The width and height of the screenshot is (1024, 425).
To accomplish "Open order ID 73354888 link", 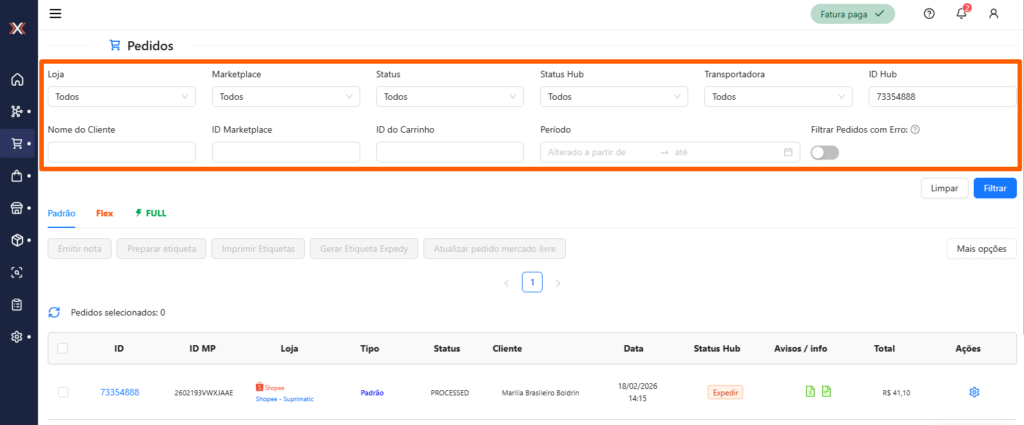I will (x=119, y=393).
